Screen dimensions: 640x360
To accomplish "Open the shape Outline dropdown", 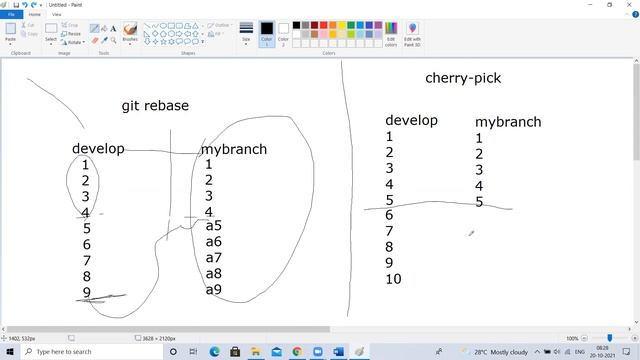I will coord(219,25).
